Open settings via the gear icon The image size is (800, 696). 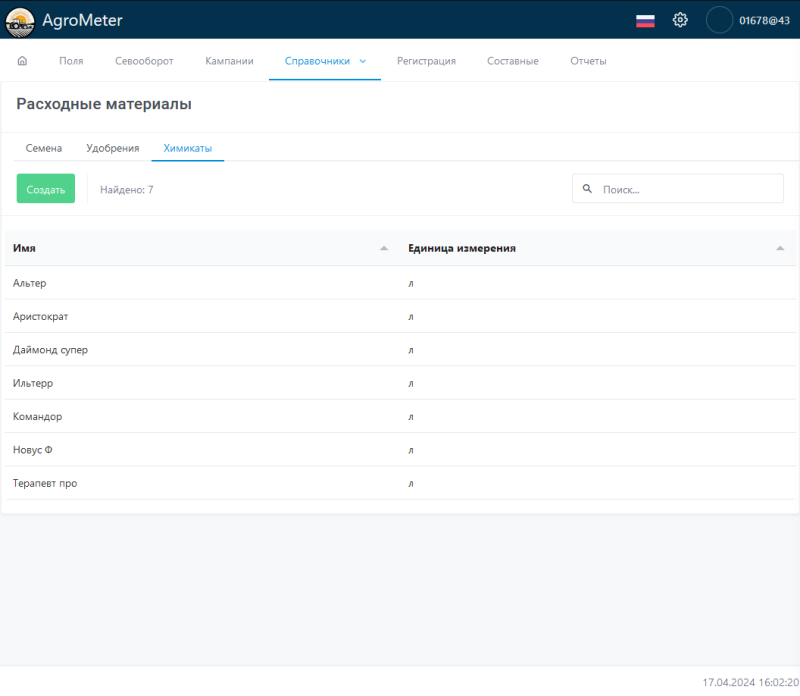coord(680,20)
